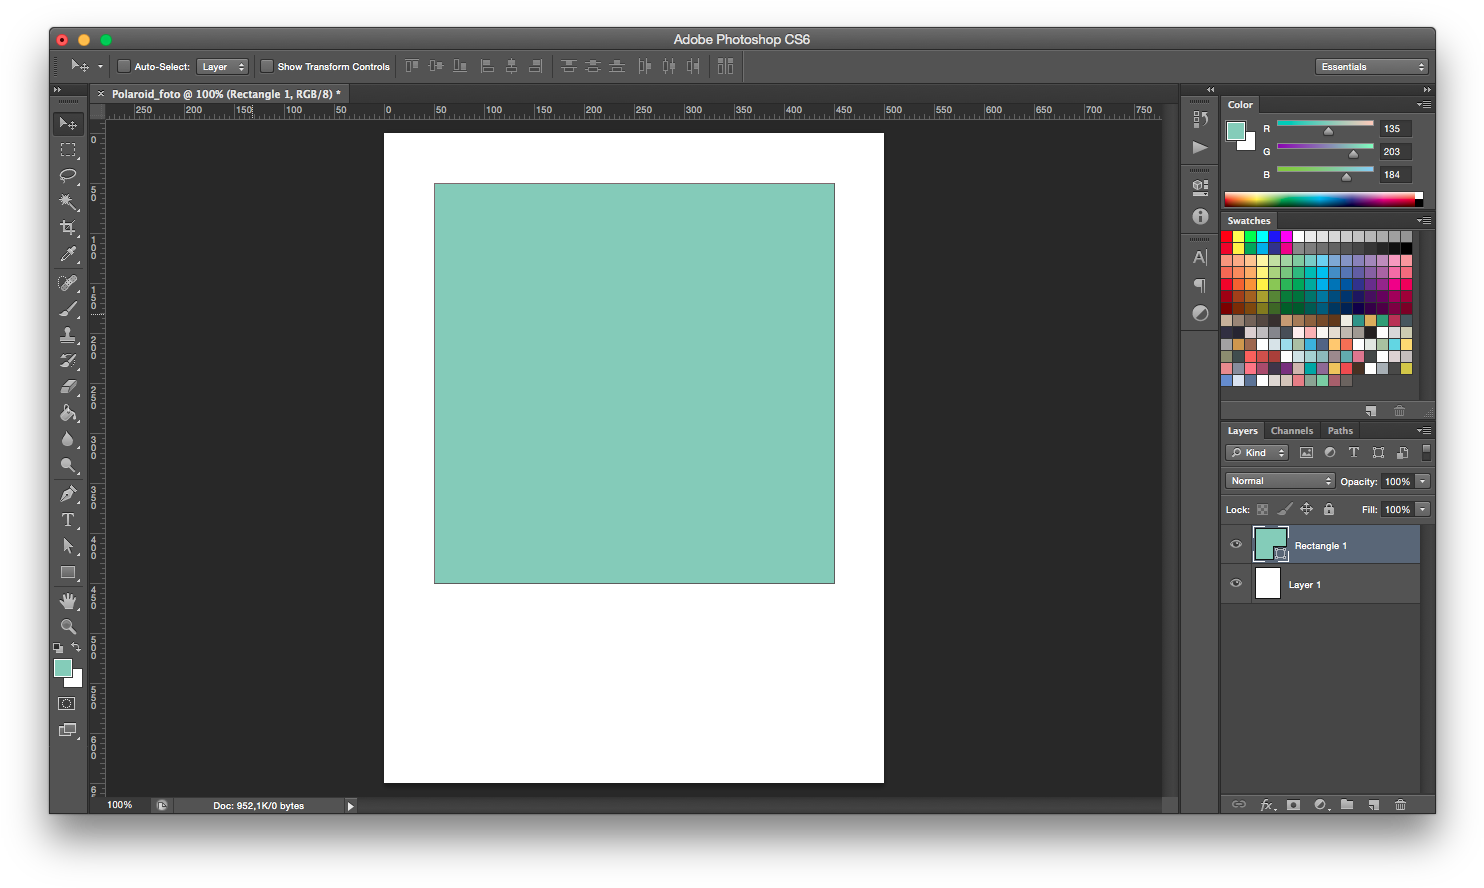Select the Layers tab
The height and width of the screenshot is (888, 1484).
tap(1243, 431)
